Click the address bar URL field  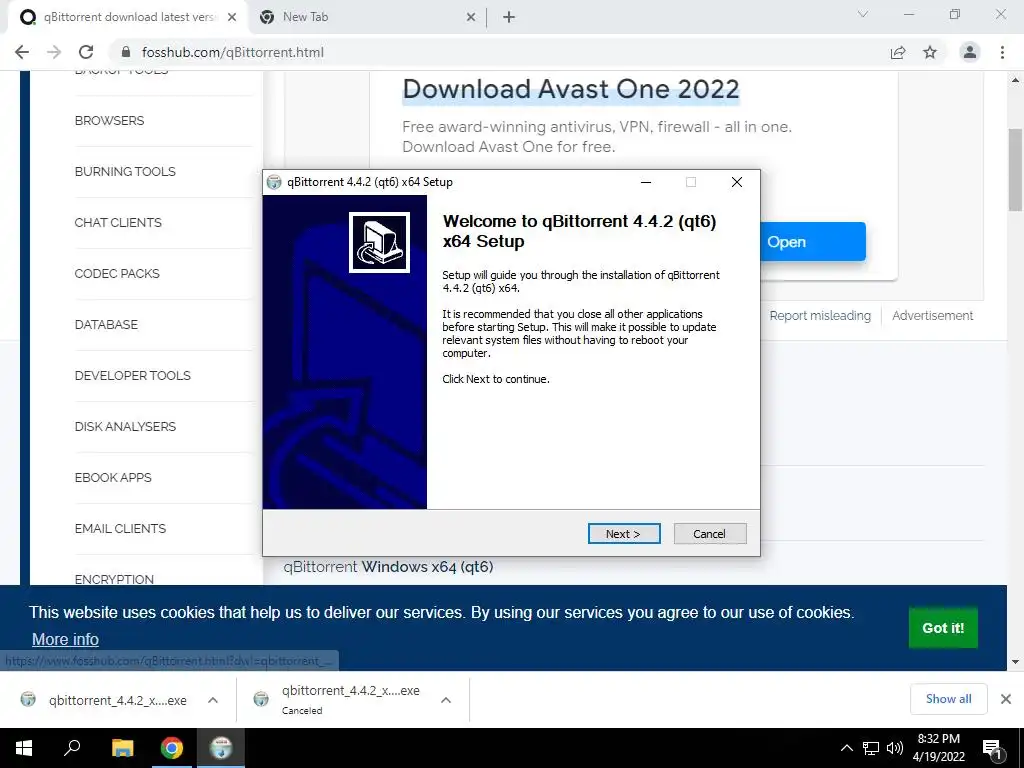[503, 52]
